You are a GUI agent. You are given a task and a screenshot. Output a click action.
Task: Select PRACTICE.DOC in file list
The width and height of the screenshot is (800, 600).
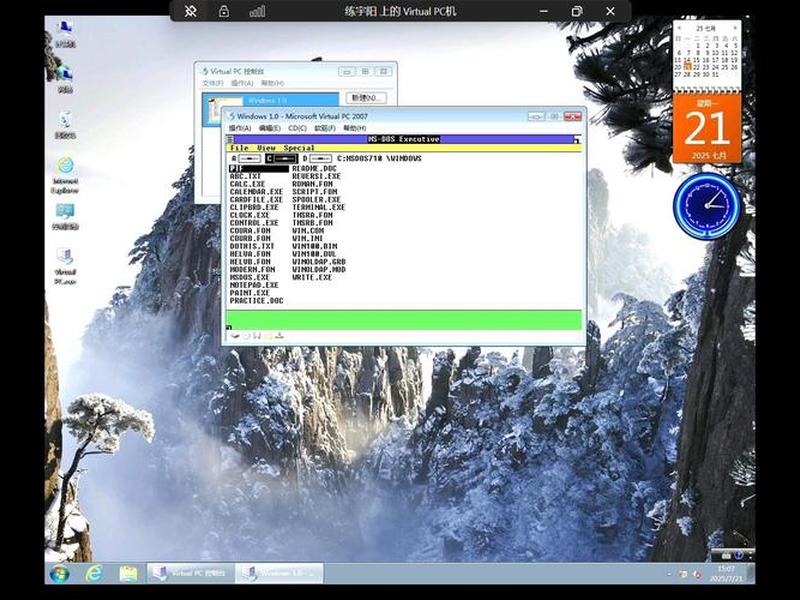256,301
